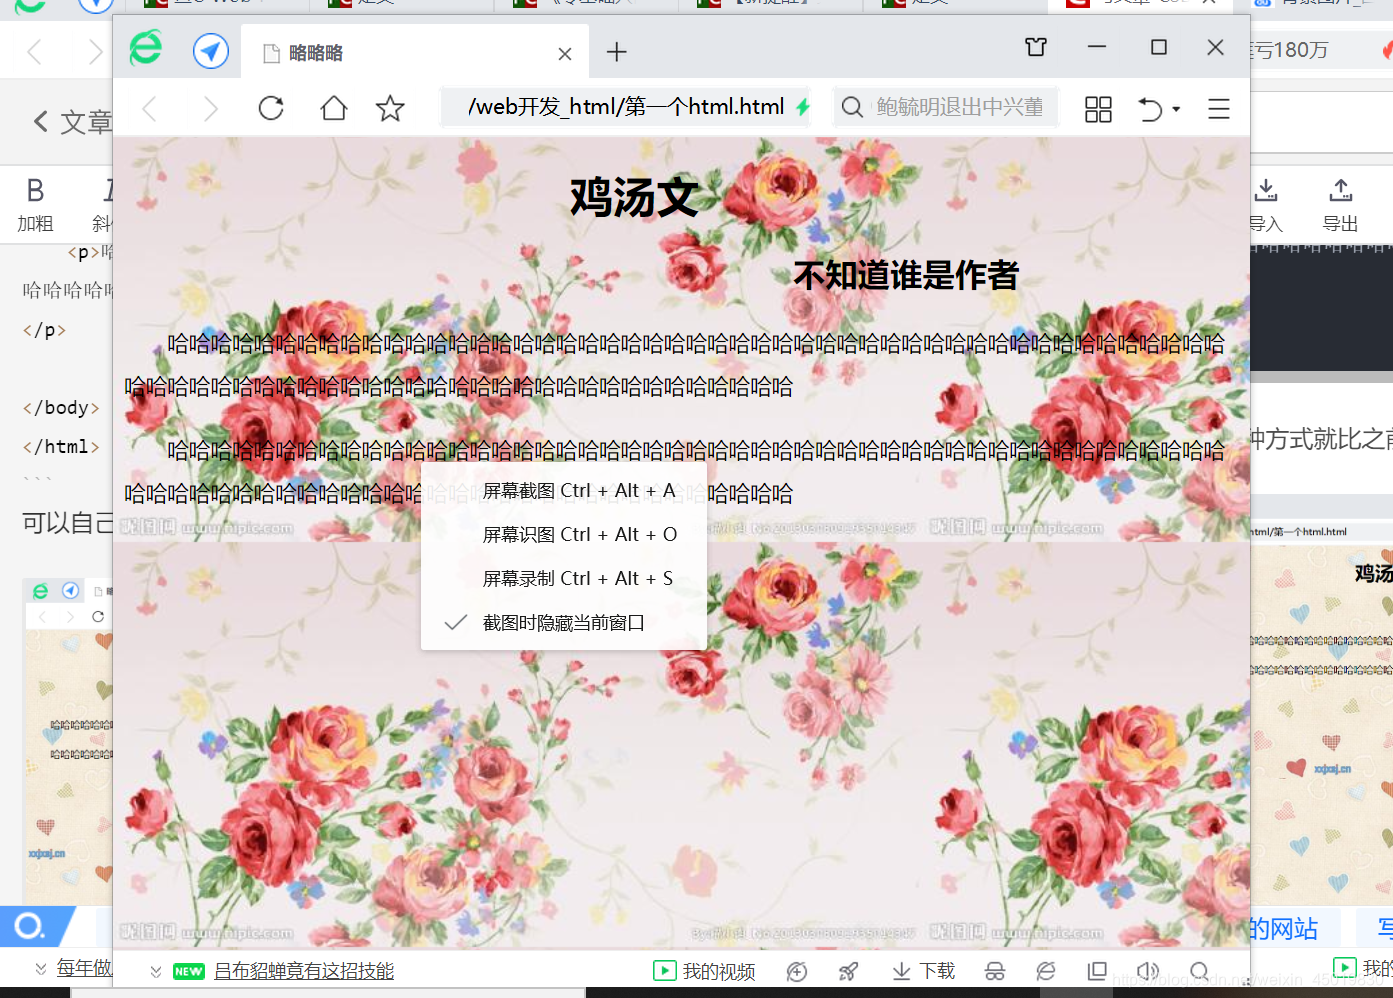Click the green lightning speed-mode icon

click(802, 107)
